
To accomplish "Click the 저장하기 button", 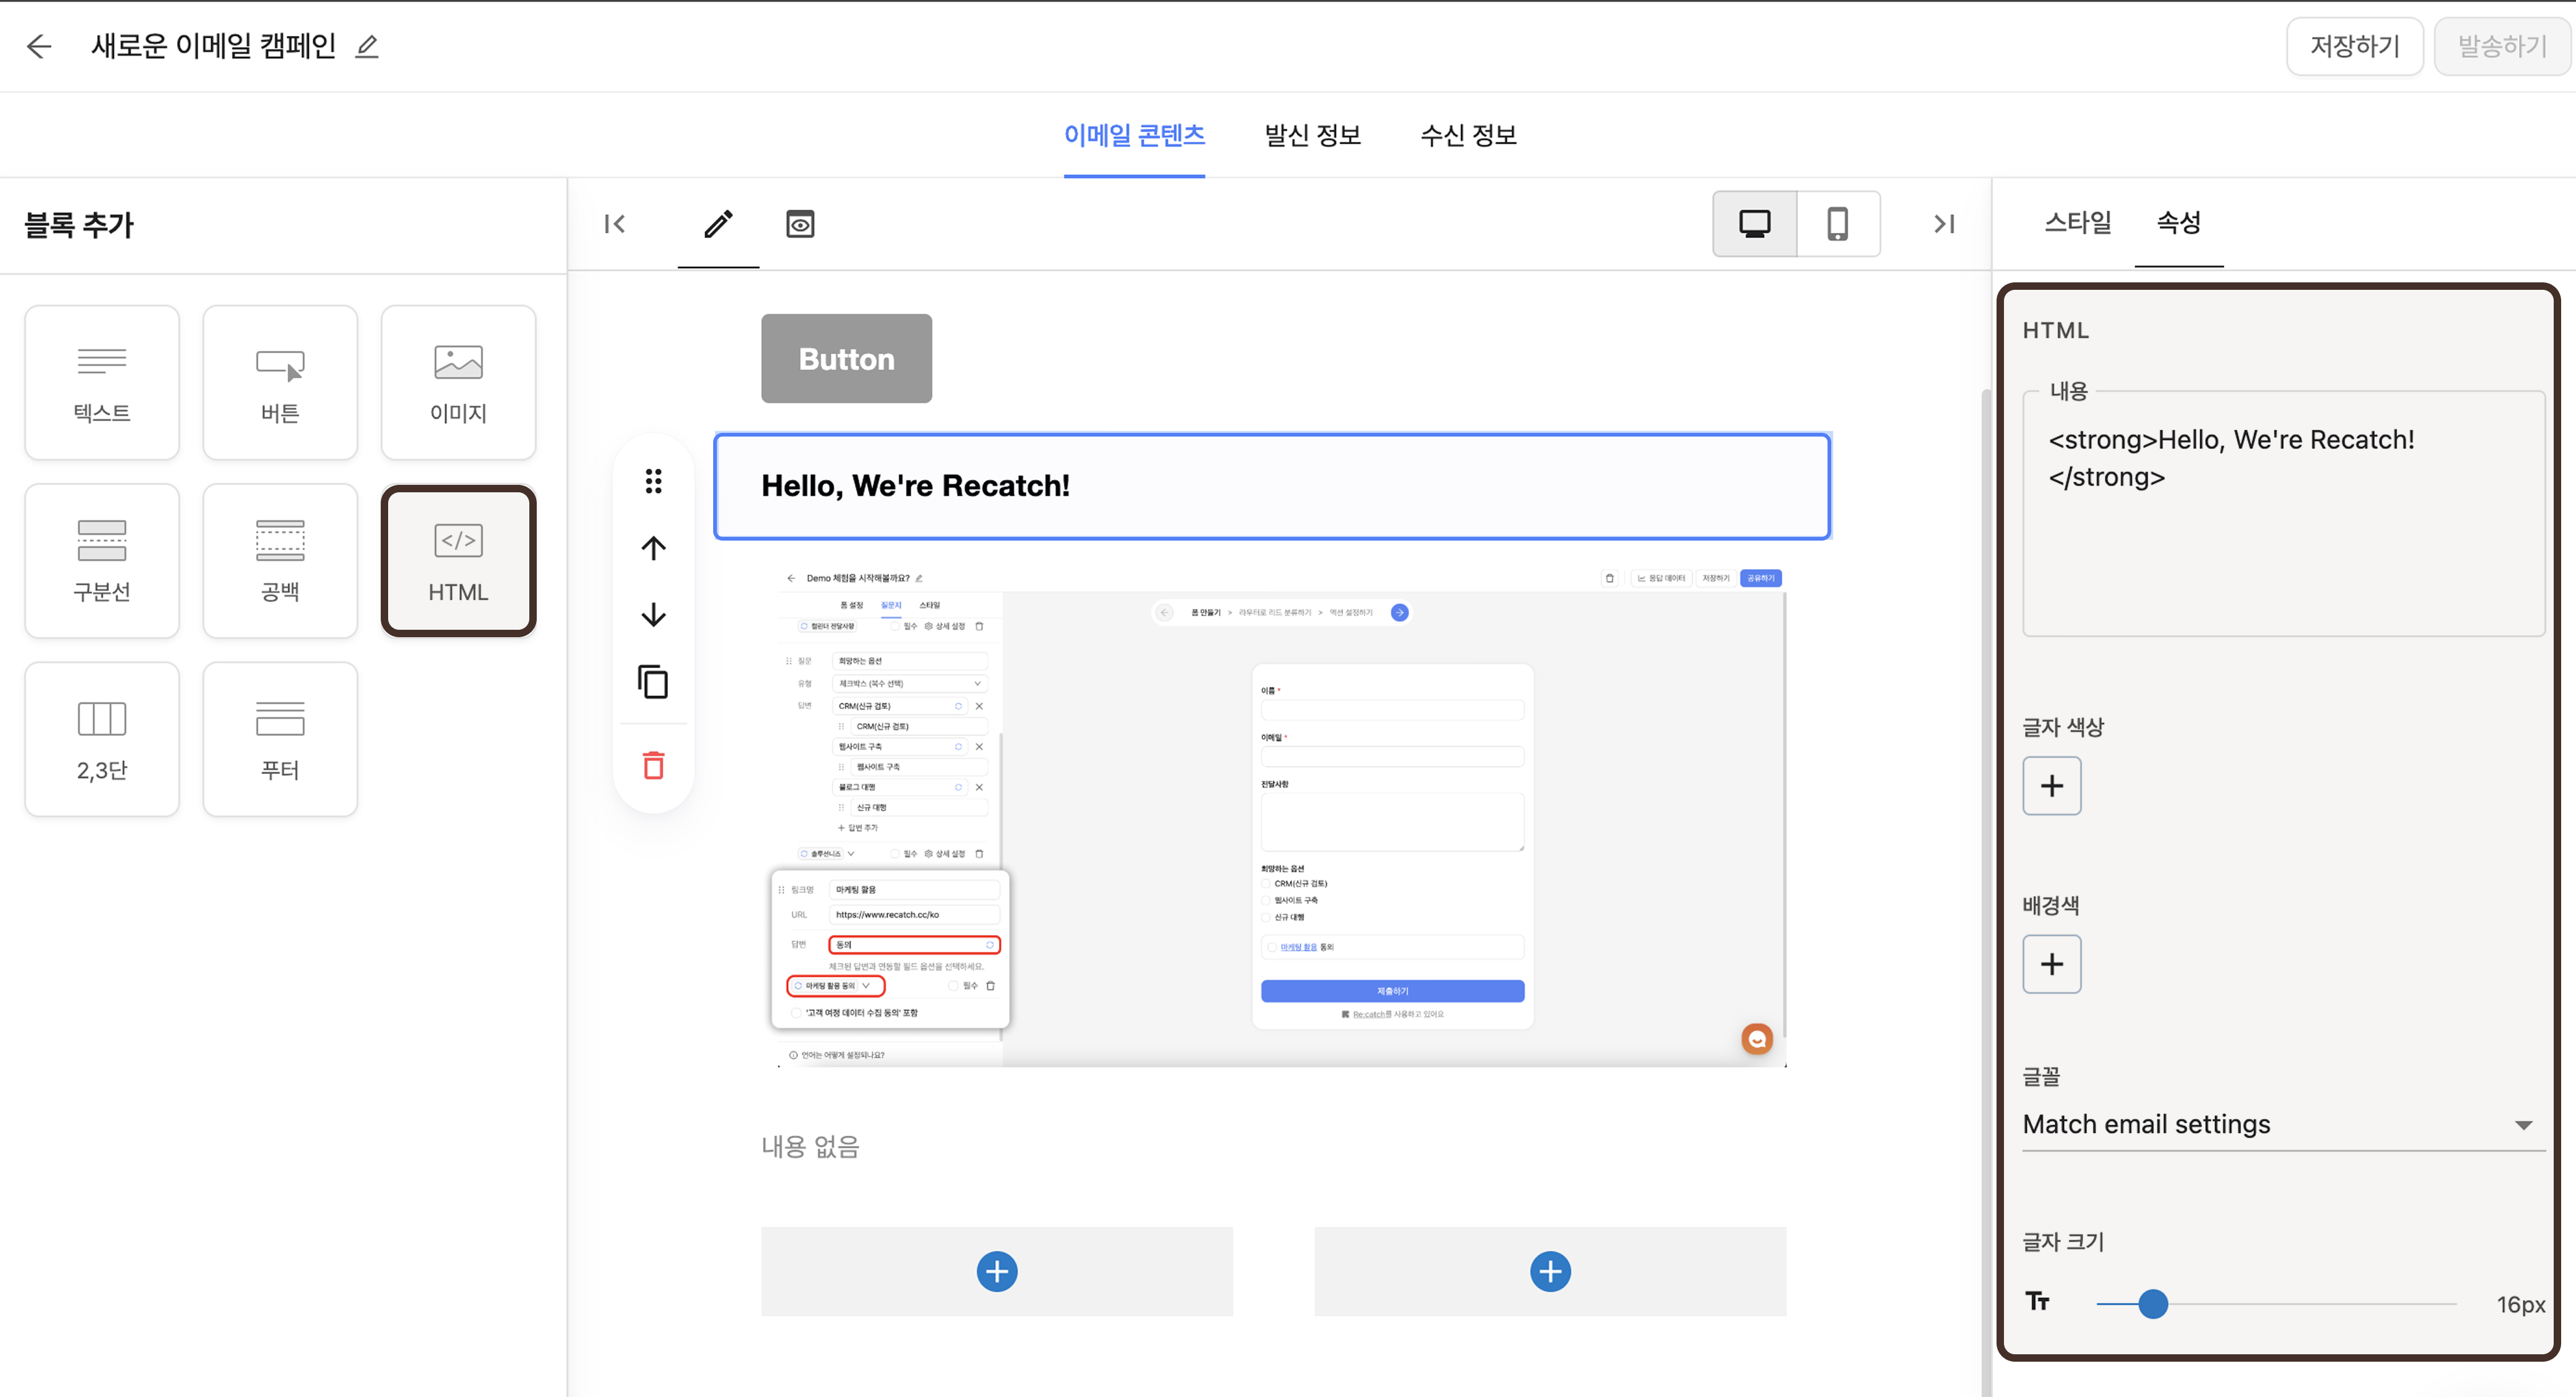I will click(2354, 46).
